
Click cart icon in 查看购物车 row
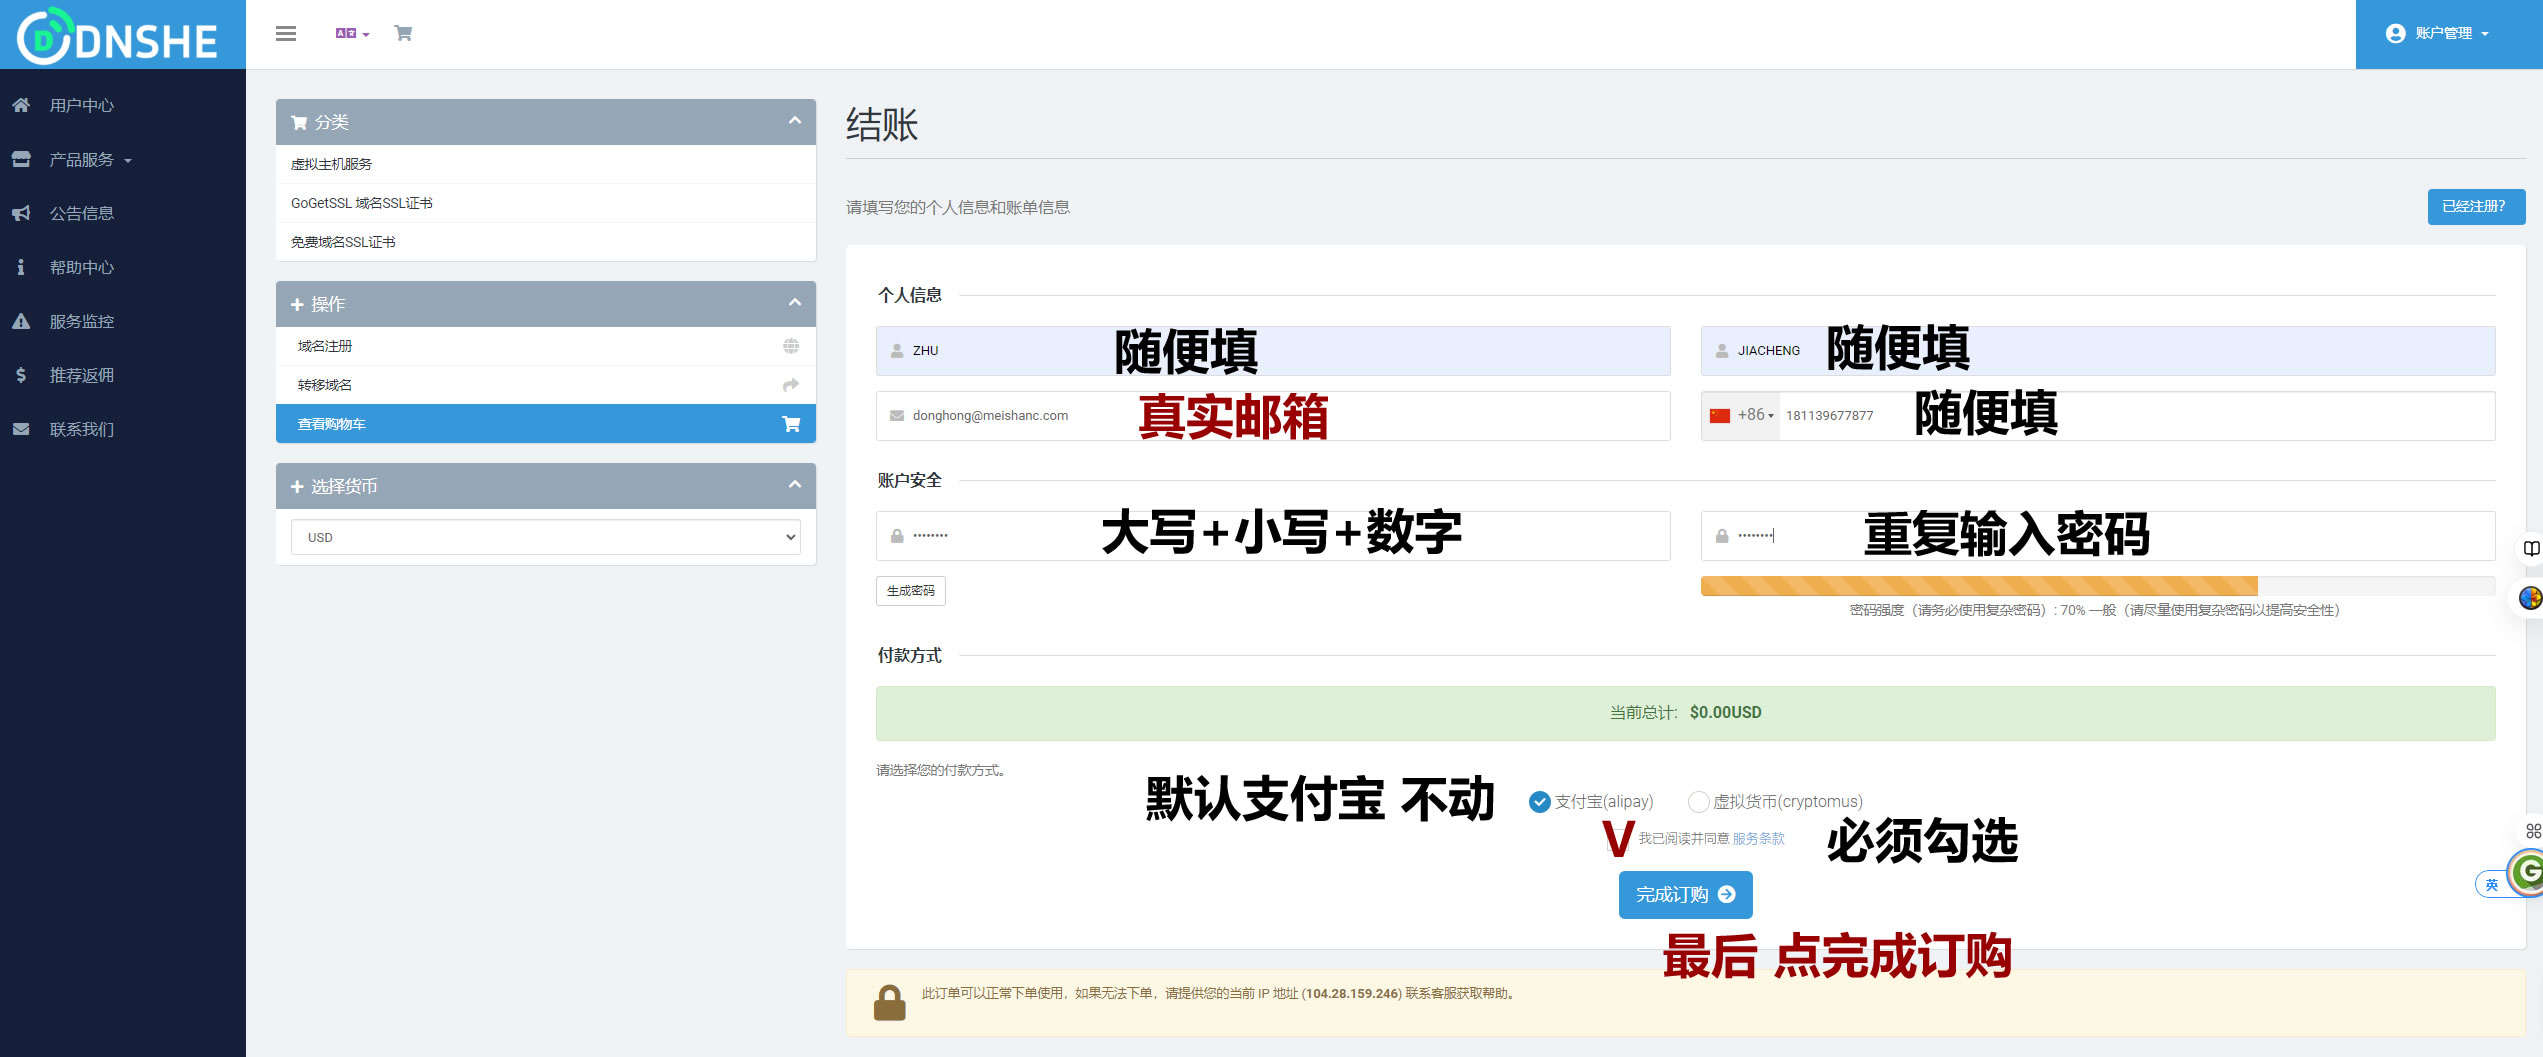(791, 424)
